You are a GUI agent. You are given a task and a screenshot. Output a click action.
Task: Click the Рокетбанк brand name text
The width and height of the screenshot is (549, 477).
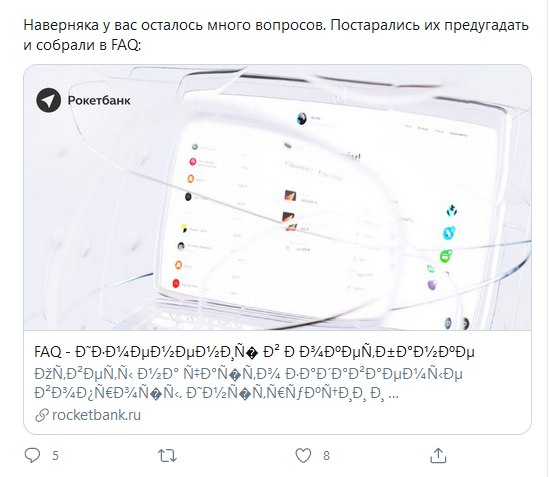point(99,101)
